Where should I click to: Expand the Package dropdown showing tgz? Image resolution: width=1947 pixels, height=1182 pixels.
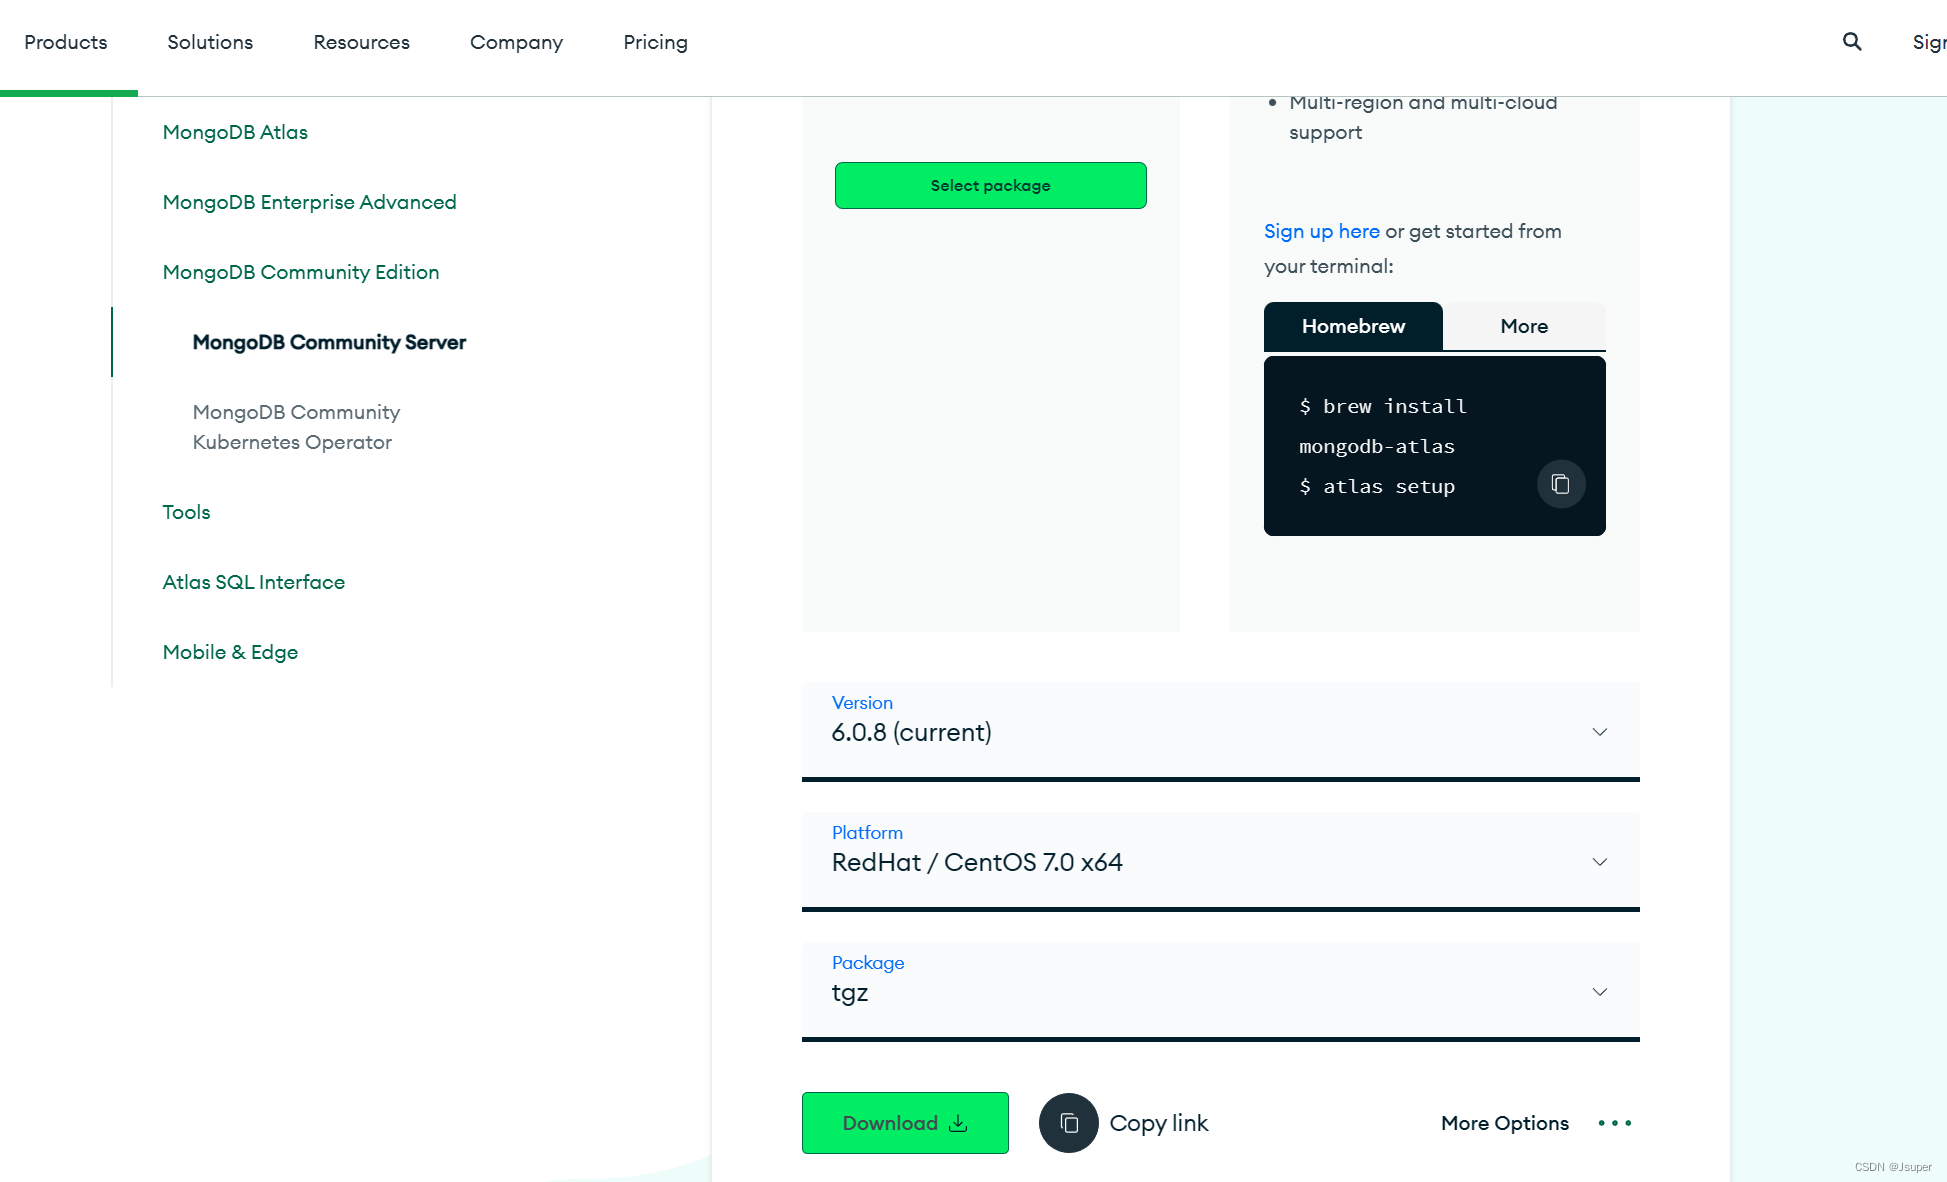1599,991
